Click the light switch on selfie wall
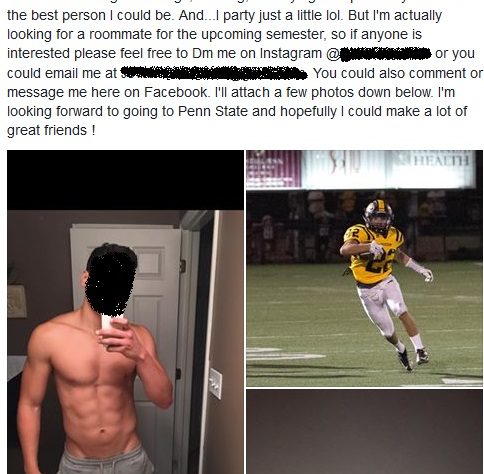Screen dimensions: 484x474 (x=215, y=384)
